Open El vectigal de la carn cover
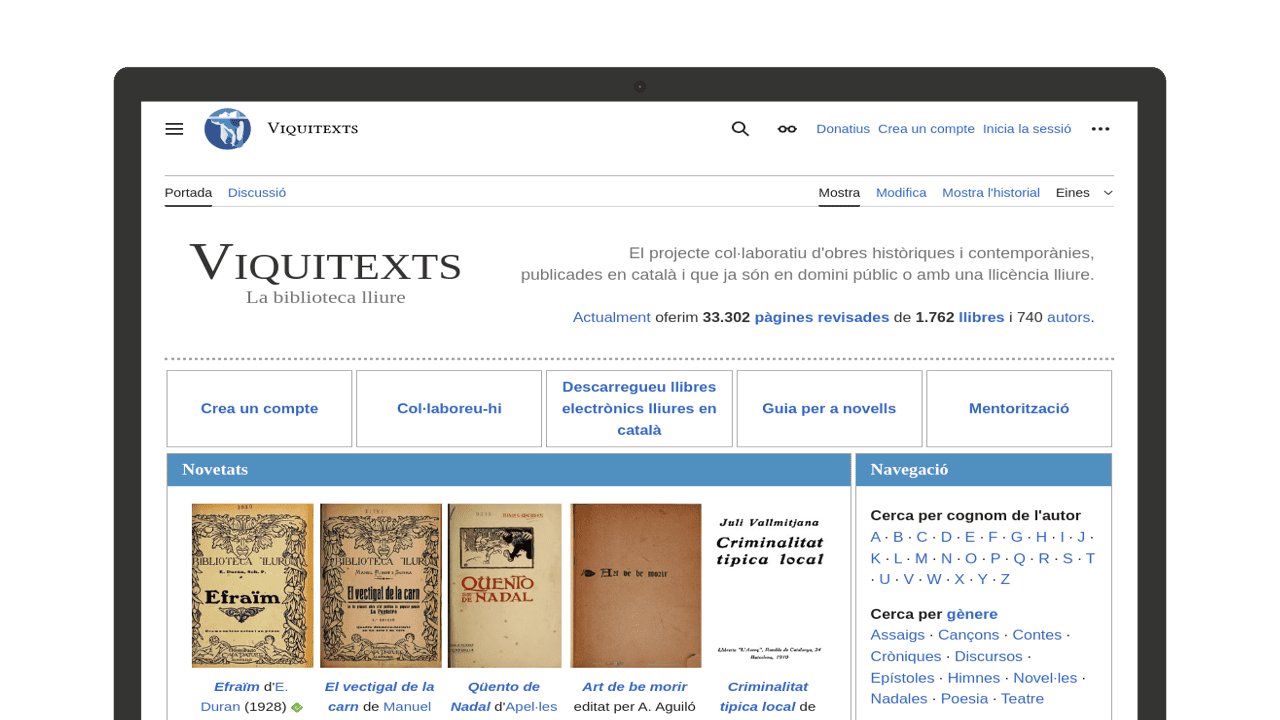This screenshot has height=720, width=1280. [x=381, y=585]
